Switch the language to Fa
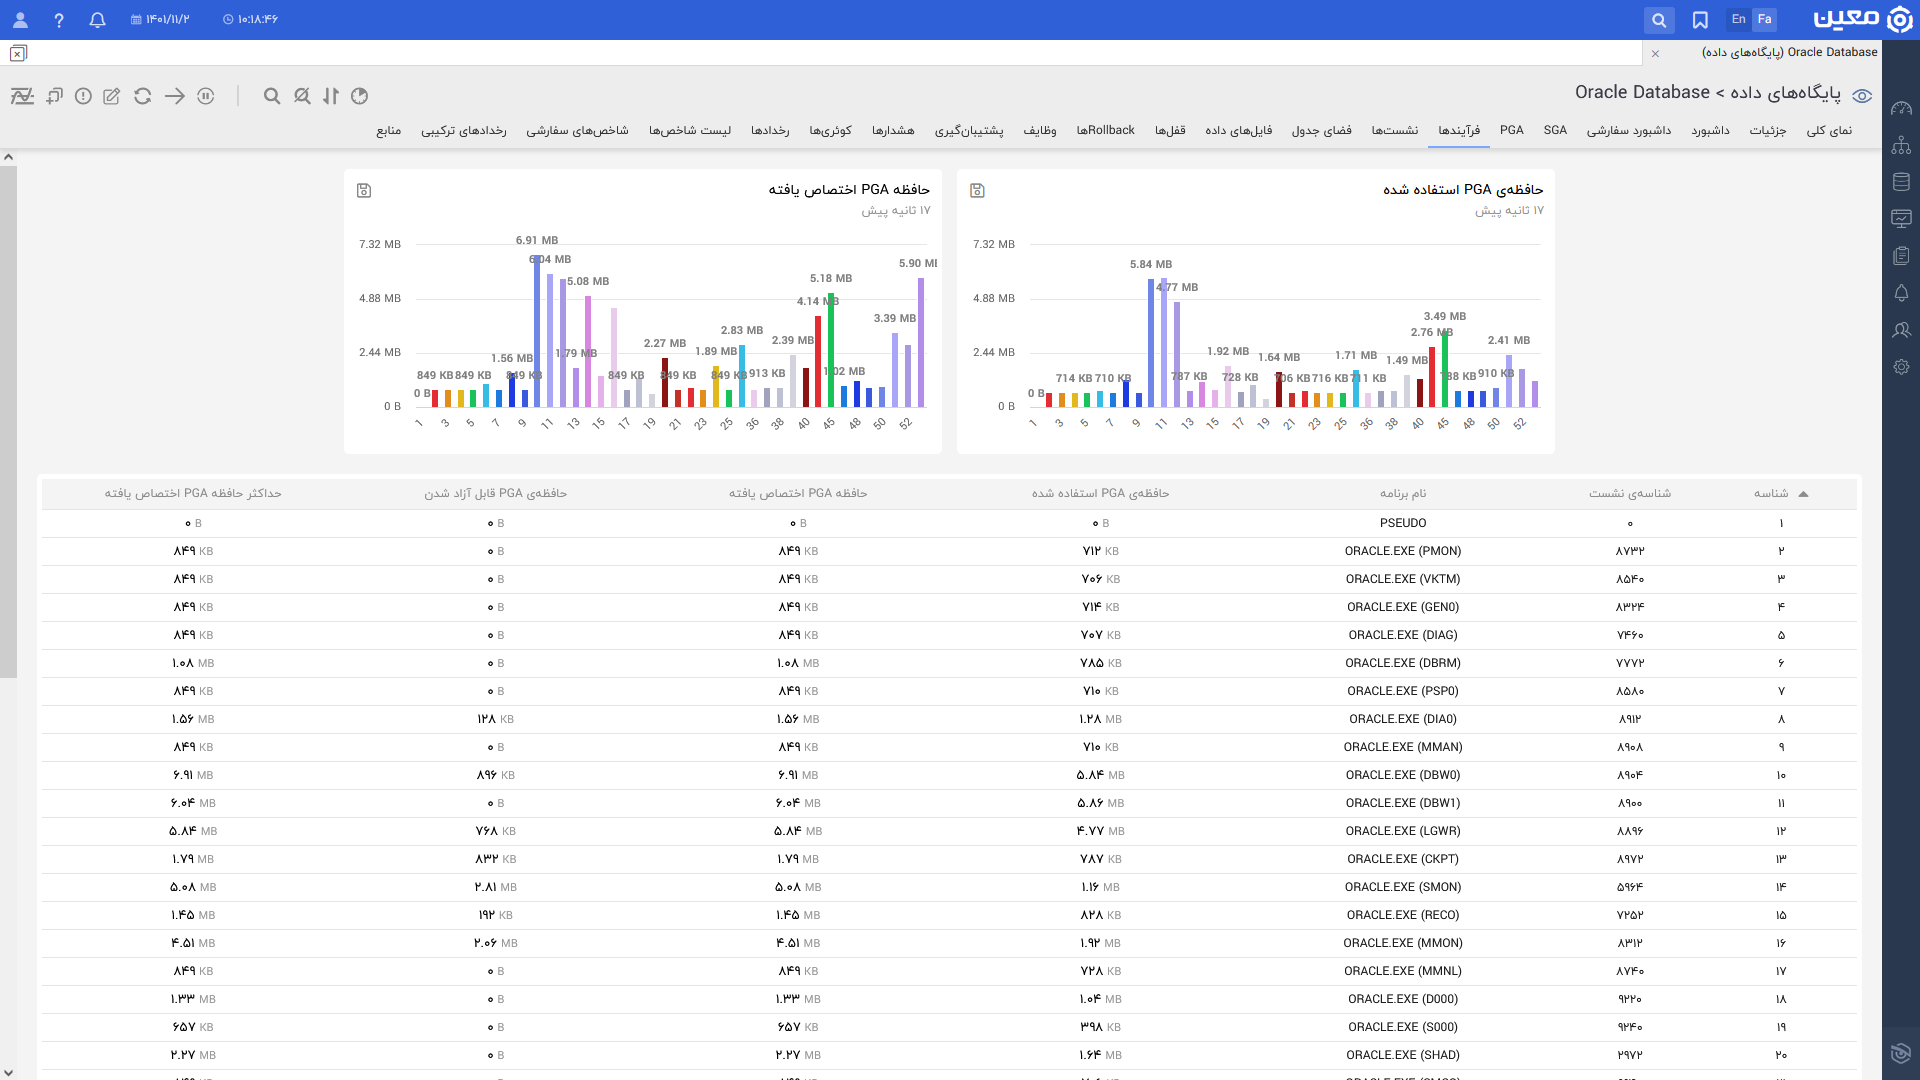The width and height of the screenshot is (1920, 1080). tap(1765, 20)
